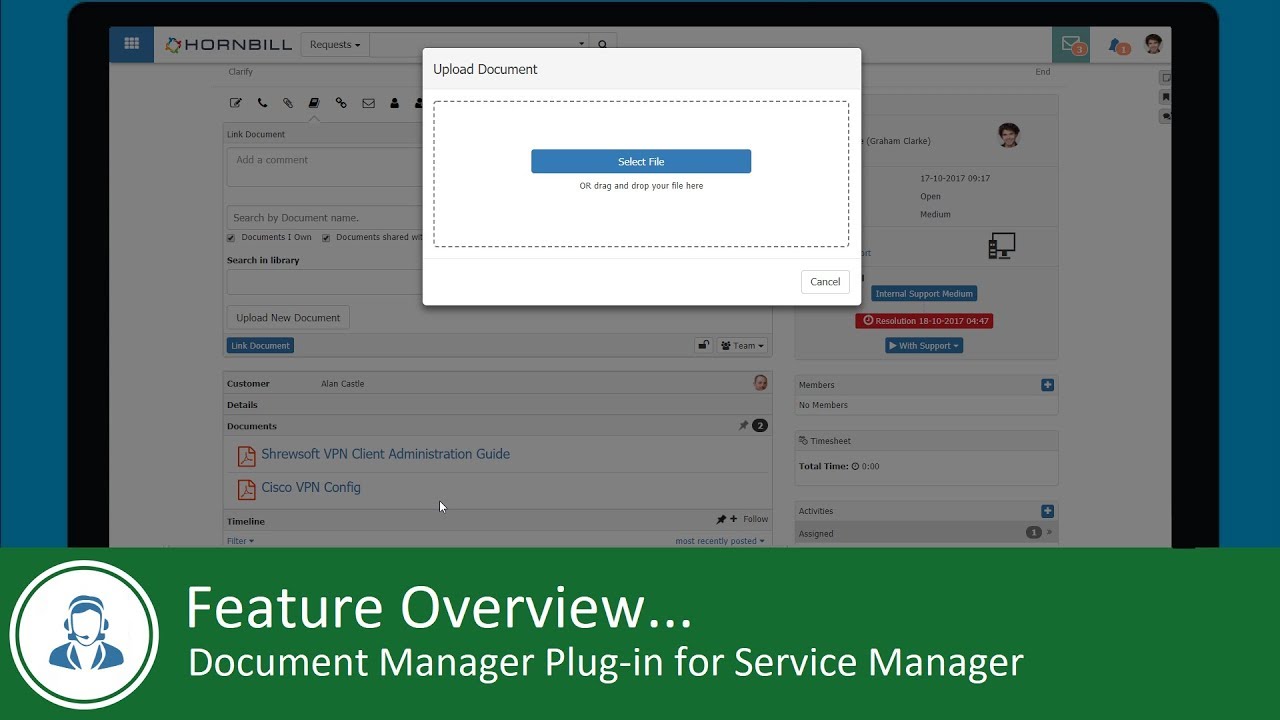Click the search magnifier icon

(603, 45)
